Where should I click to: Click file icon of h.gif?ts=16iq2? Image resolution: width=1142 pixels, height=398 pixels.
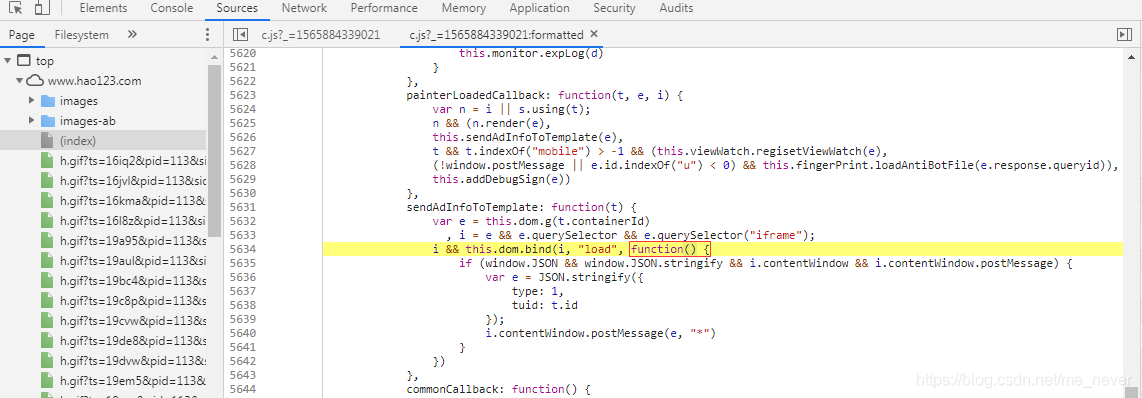pyautogui.click(x=47, y=160)
